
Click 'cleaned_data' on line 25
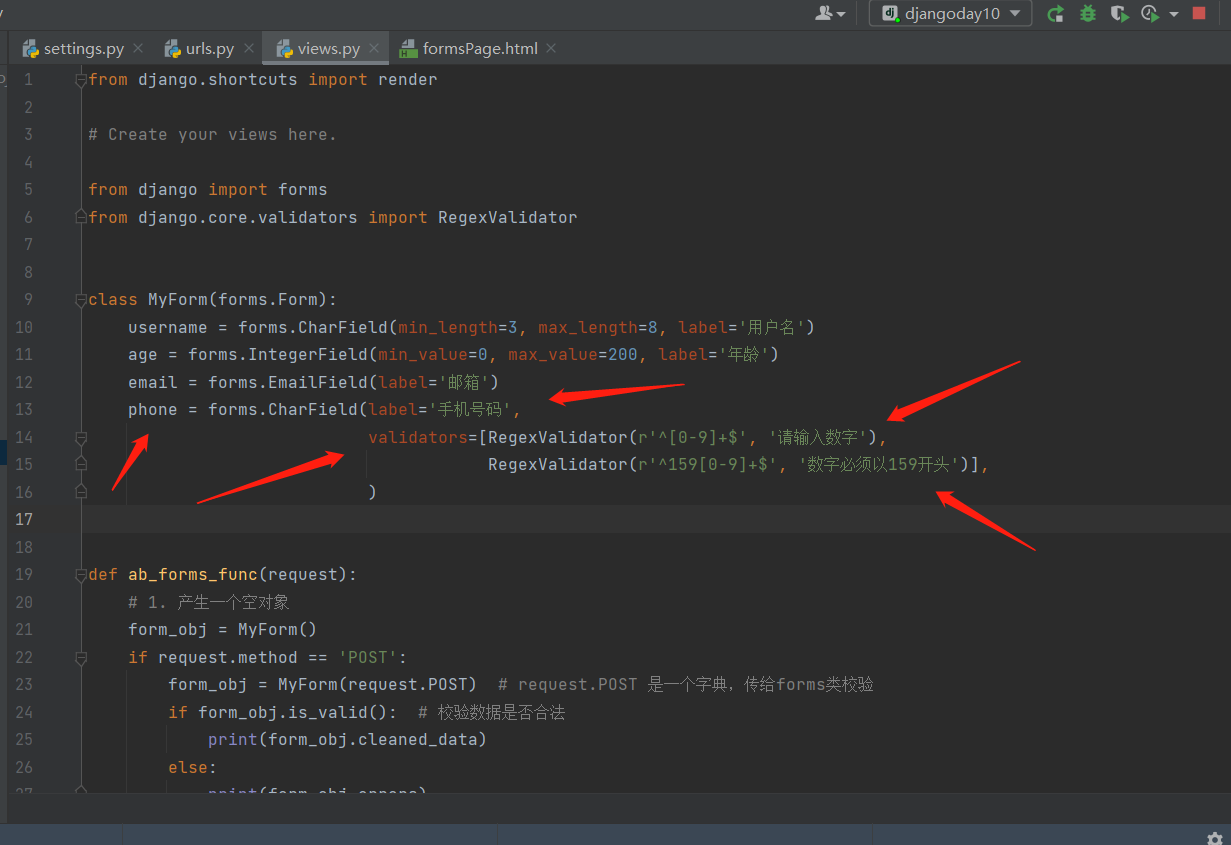click(418, 740)
